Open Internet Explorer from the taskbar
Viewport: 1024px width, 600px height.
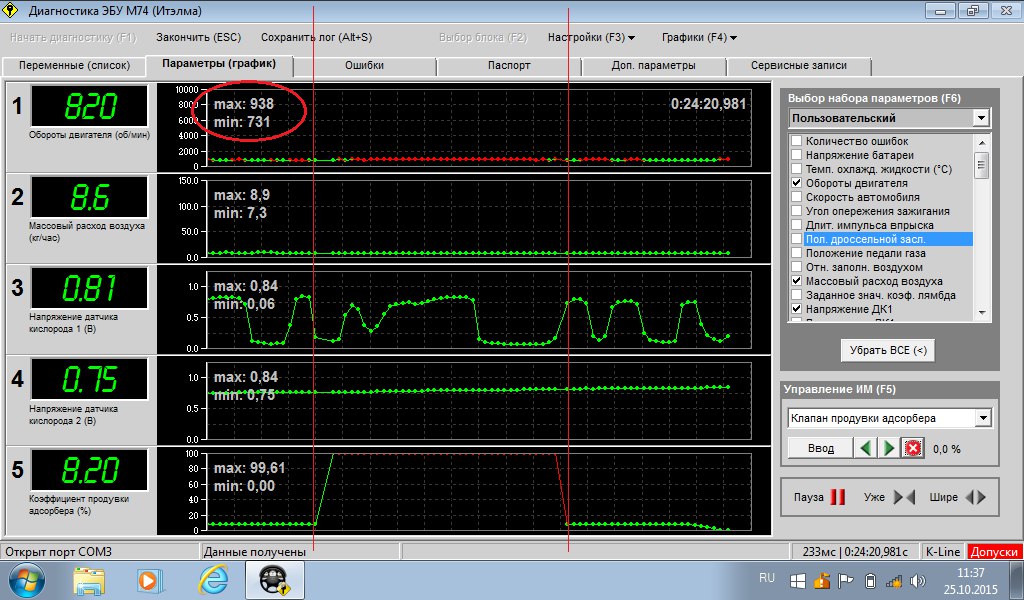pyautogui.click(x=213, y=580)
